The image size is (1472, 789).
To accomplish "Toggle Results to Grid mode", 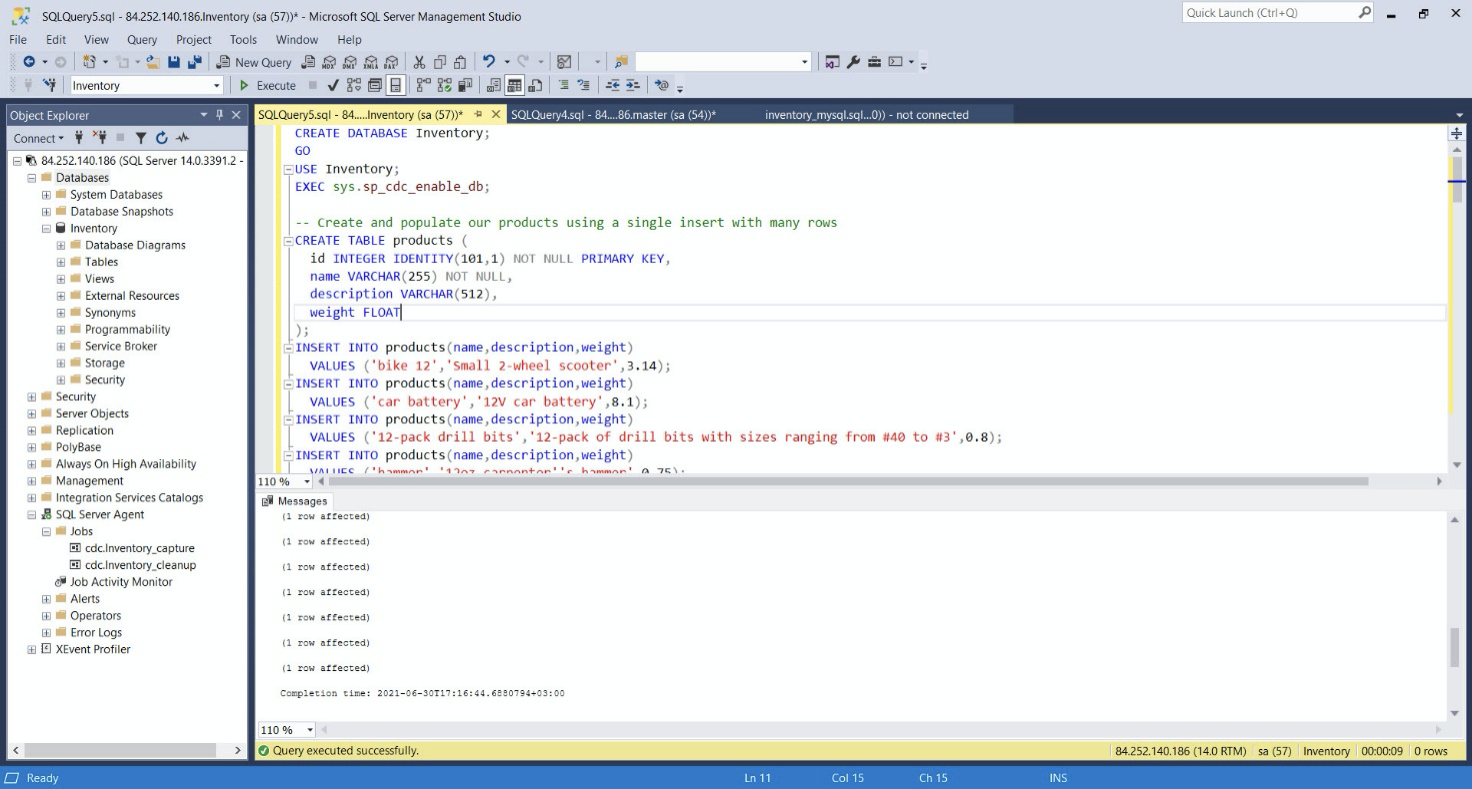I will 514,85.
